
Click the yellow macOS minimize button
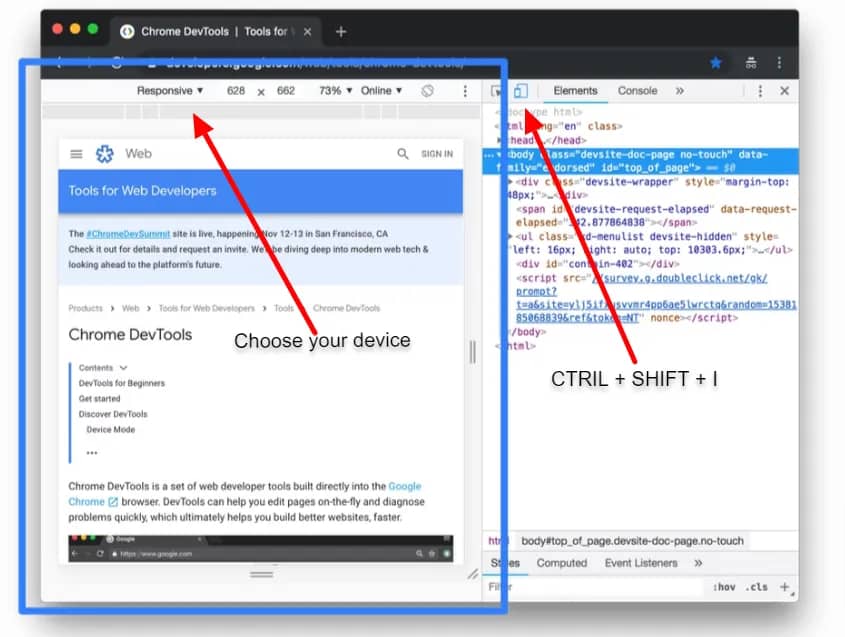click(x=75, y=29)
